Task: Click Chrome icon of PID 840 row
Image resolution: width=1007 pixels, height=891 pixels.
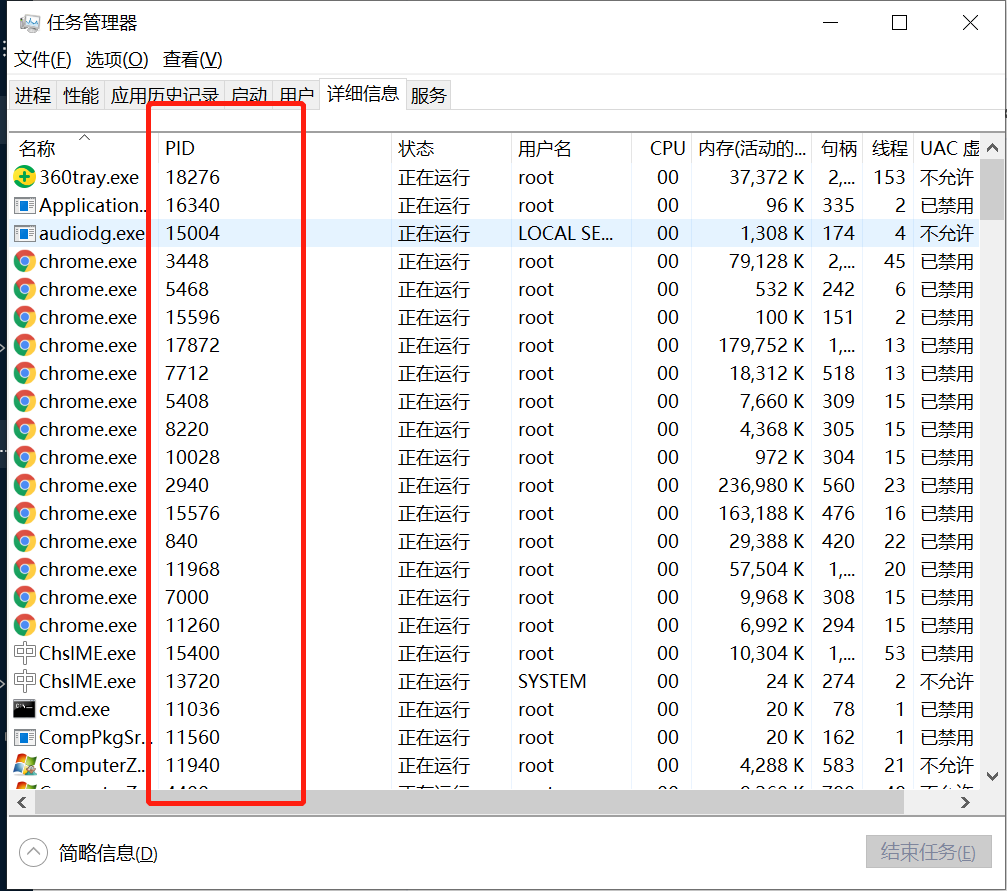Action: [24, 542]
